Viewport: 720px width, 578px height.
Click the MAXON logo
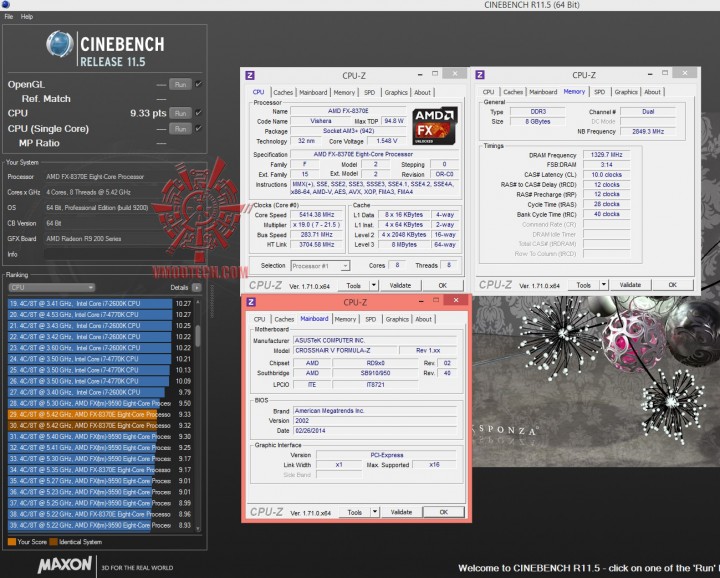[65, 565]
